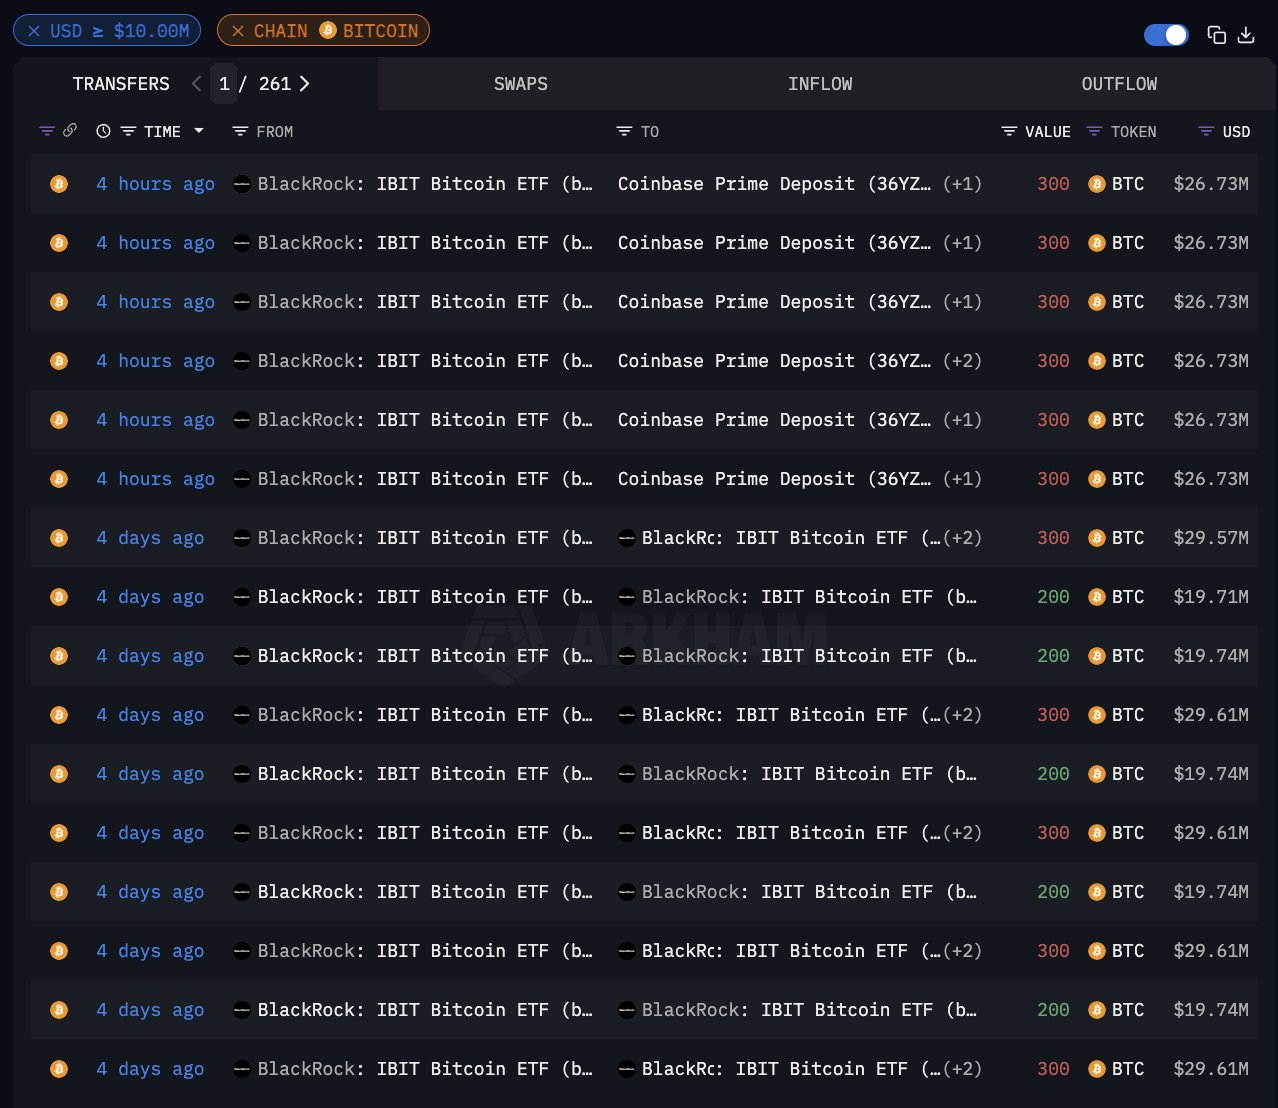The image size is (1278, 1108).
Task: Open the TO column filter icon
Action: (624, 131)
